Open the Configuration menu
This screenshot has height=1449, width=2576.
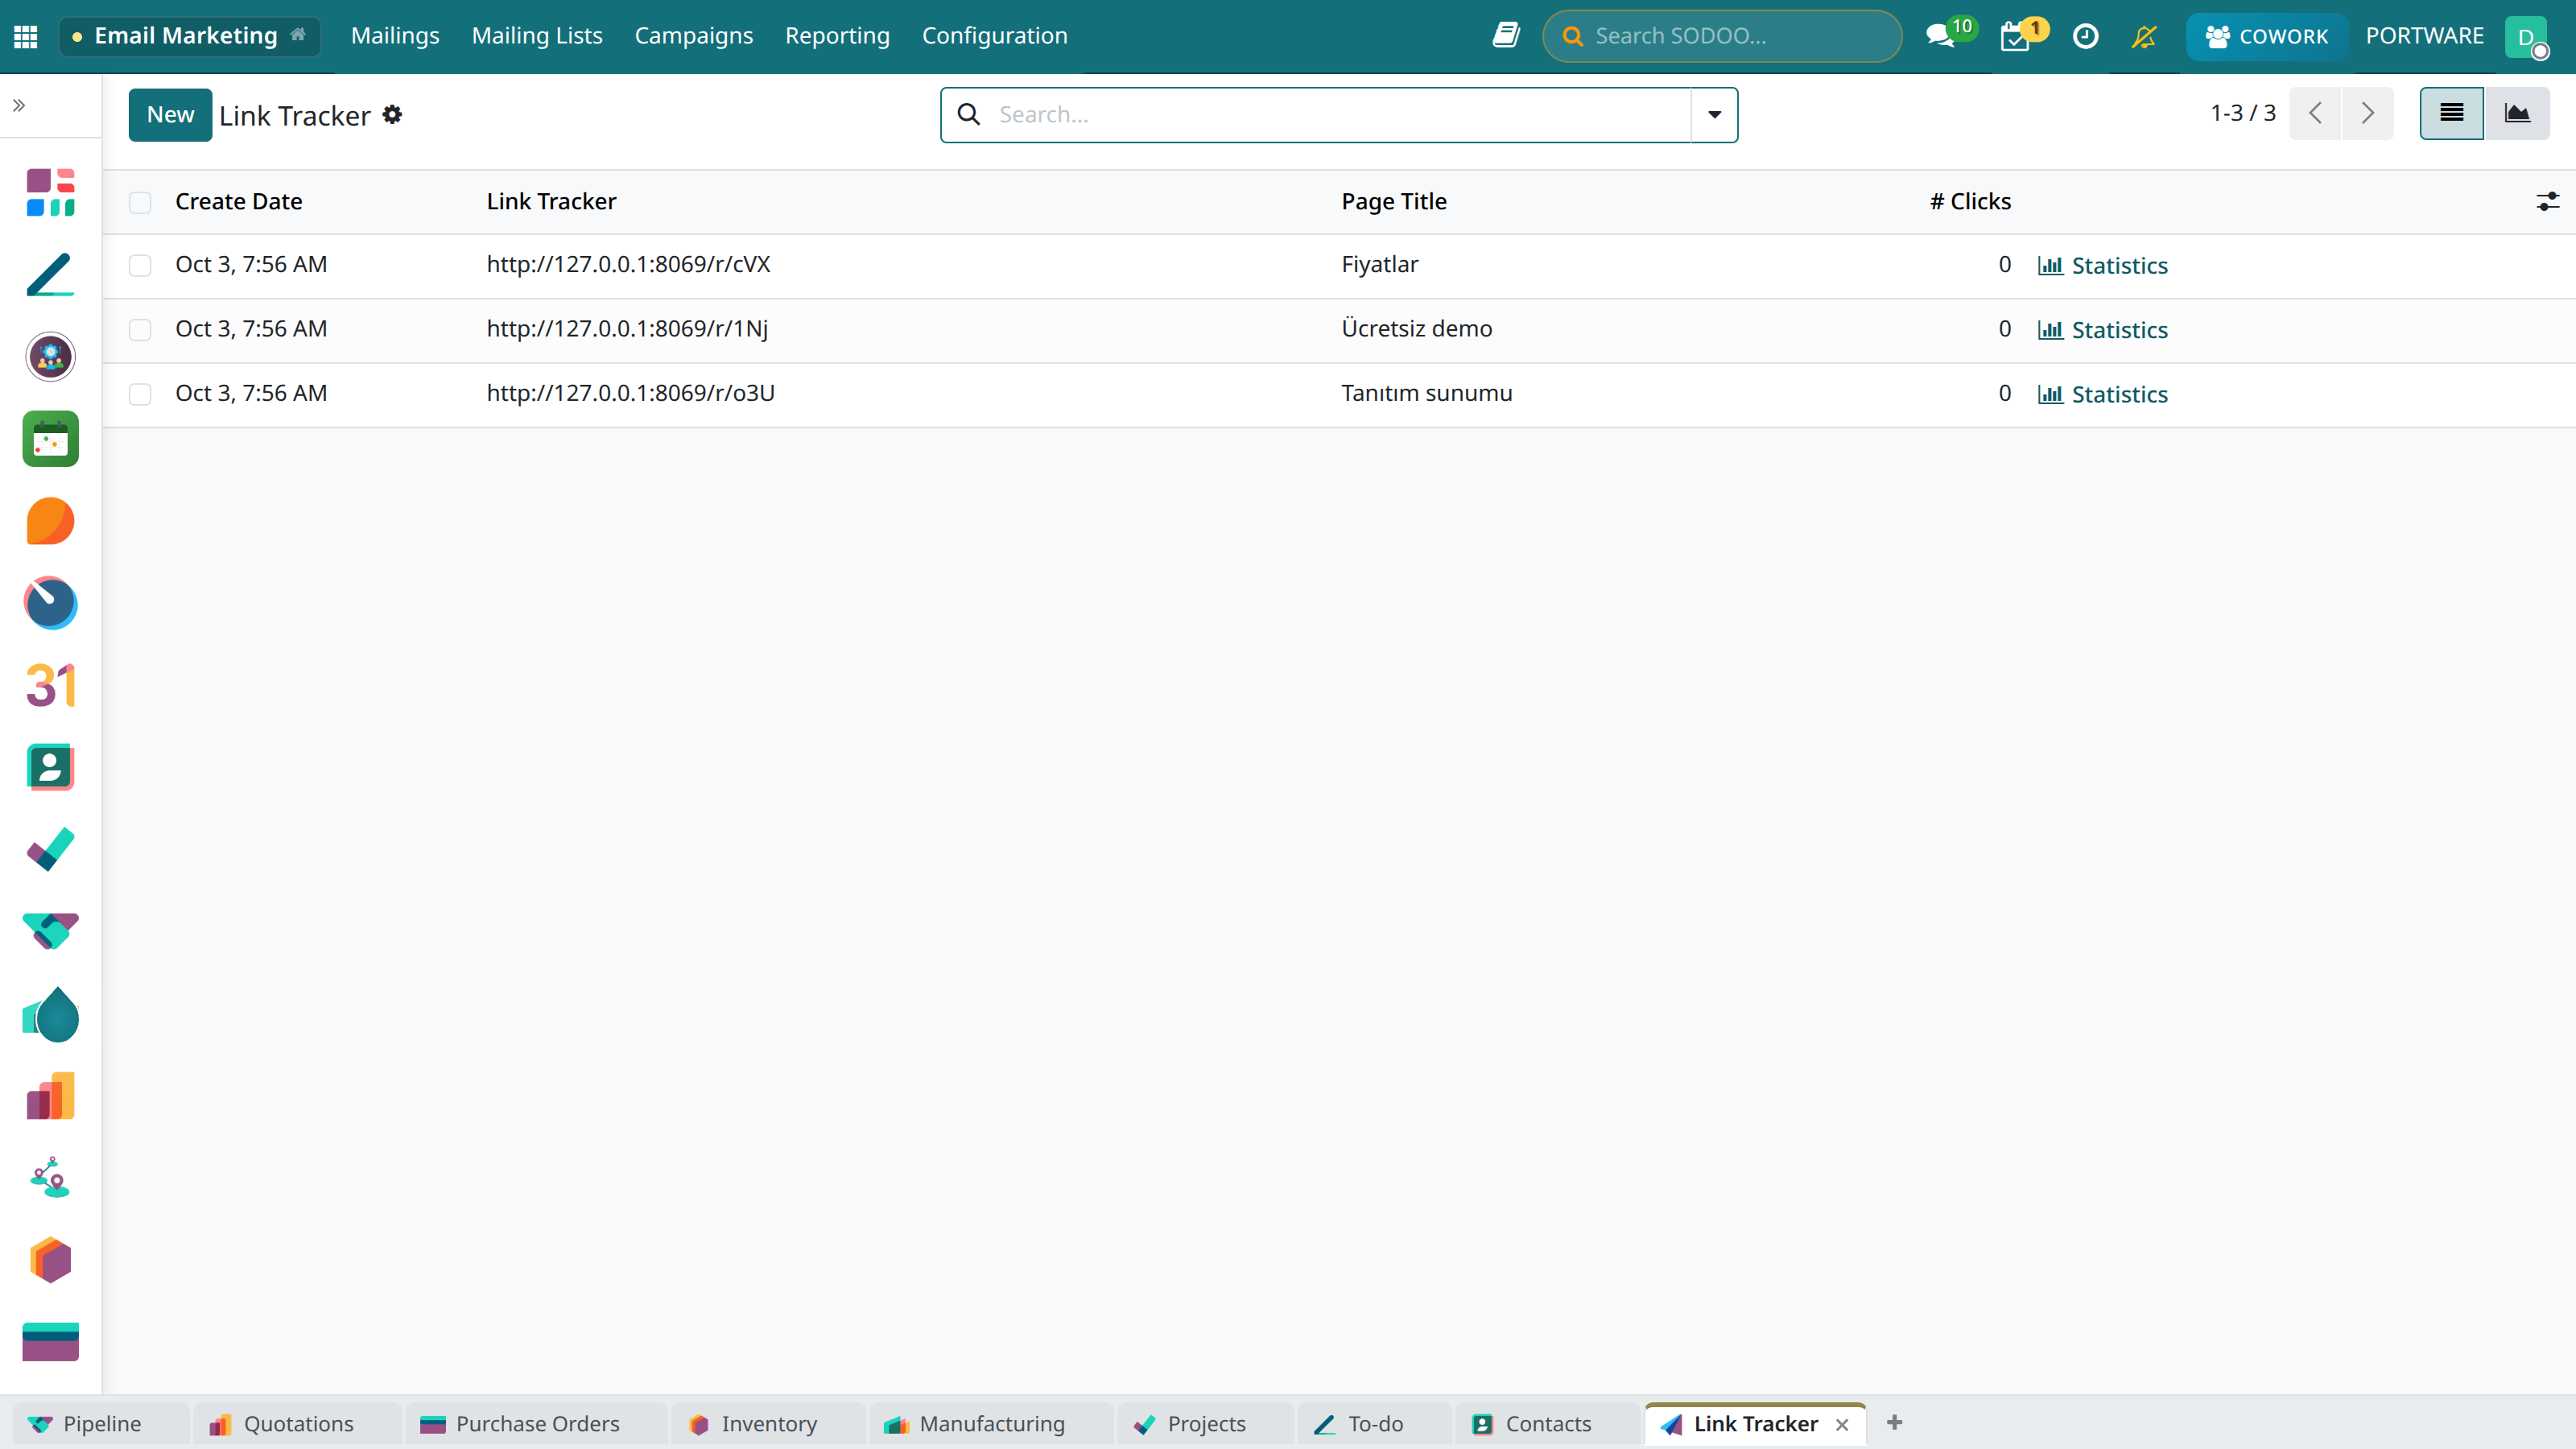pos(994,36)
